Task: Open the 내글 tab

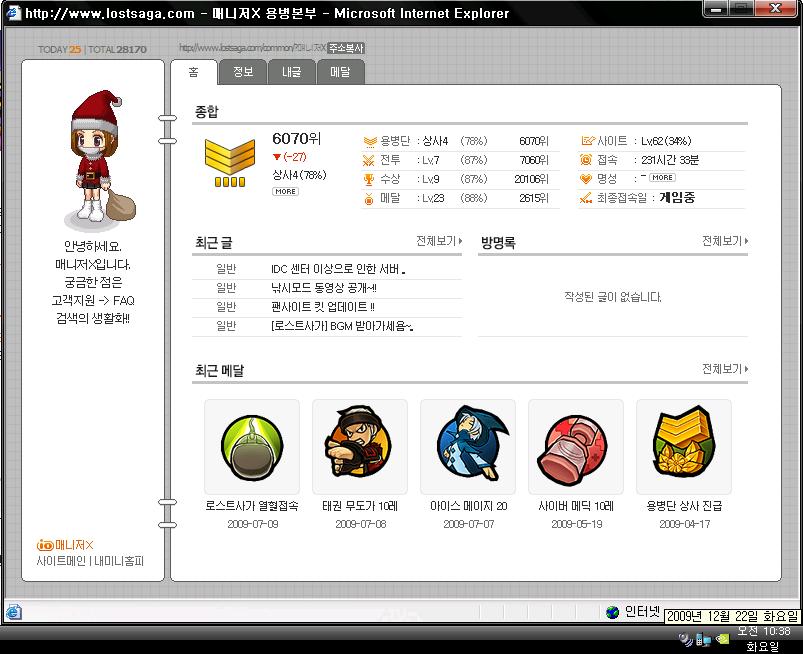Action: pos(292,72)
